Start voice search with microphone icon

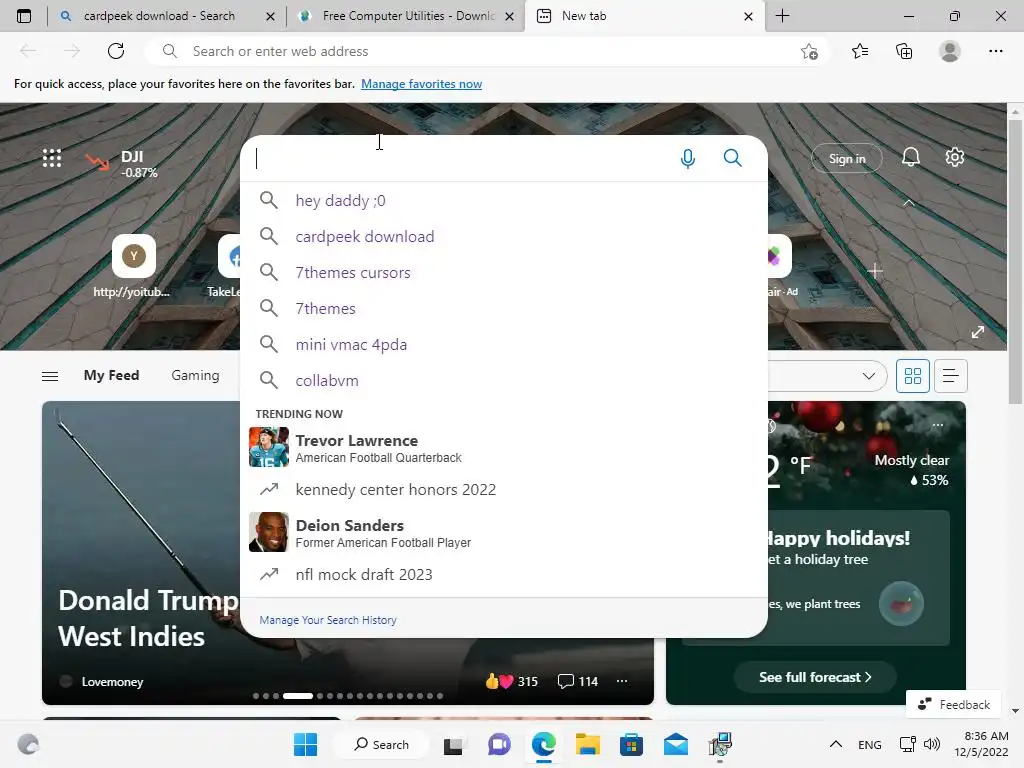point(688,158)
